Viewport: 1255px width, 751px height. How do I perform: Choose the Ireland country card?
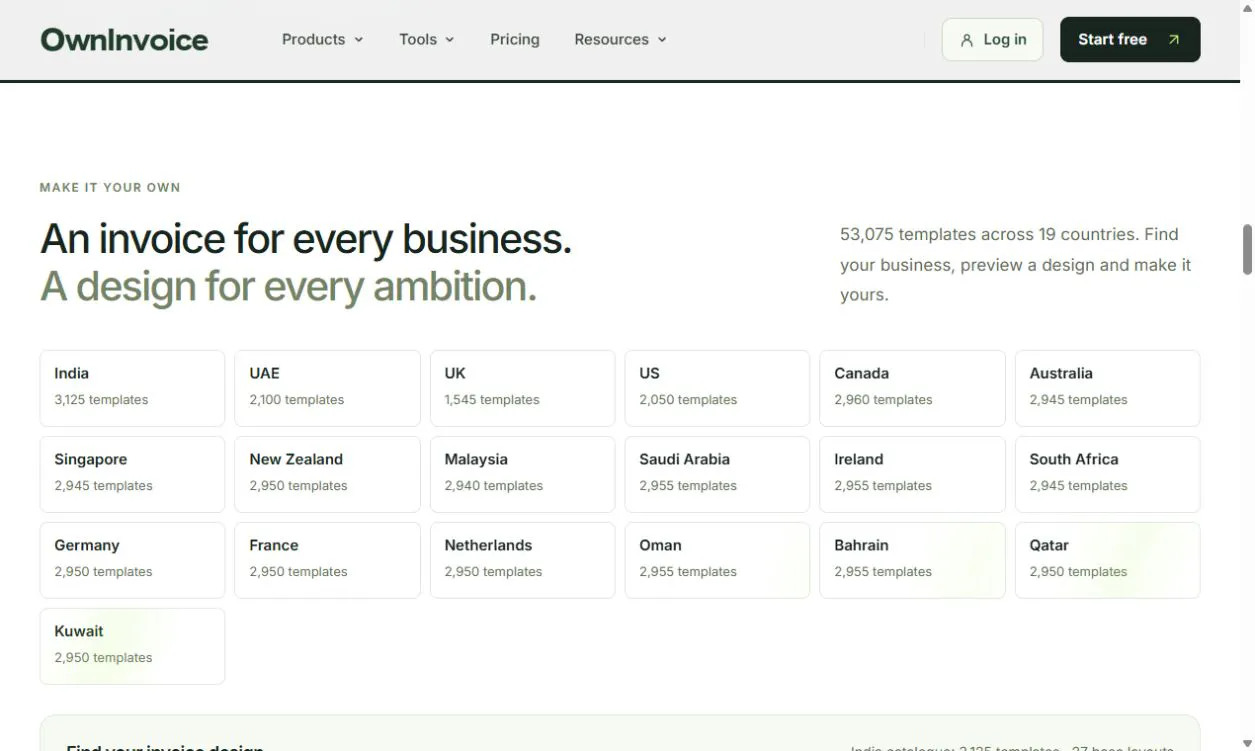913,474
